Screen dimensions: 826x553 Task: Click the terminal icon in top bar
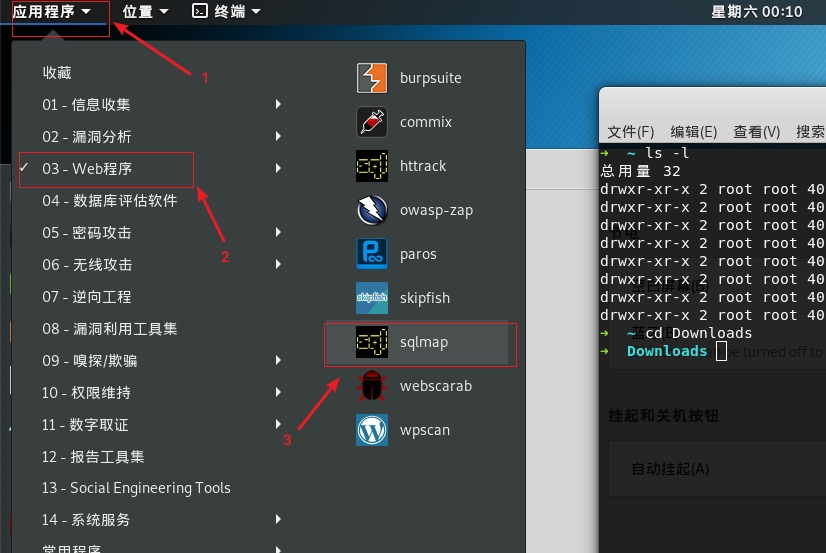pos(200,11)
